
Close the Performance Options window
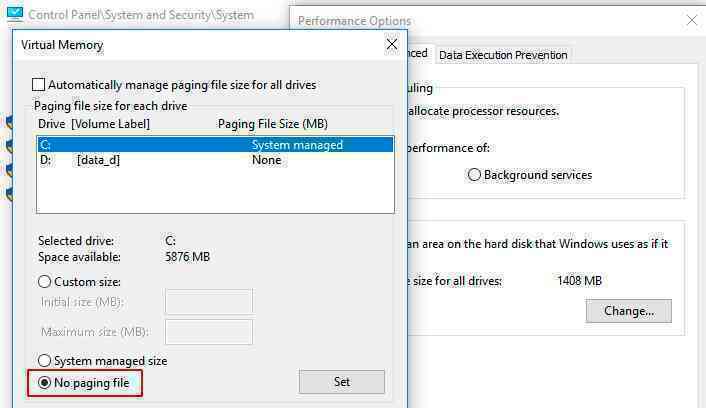[x=691, y=20]
